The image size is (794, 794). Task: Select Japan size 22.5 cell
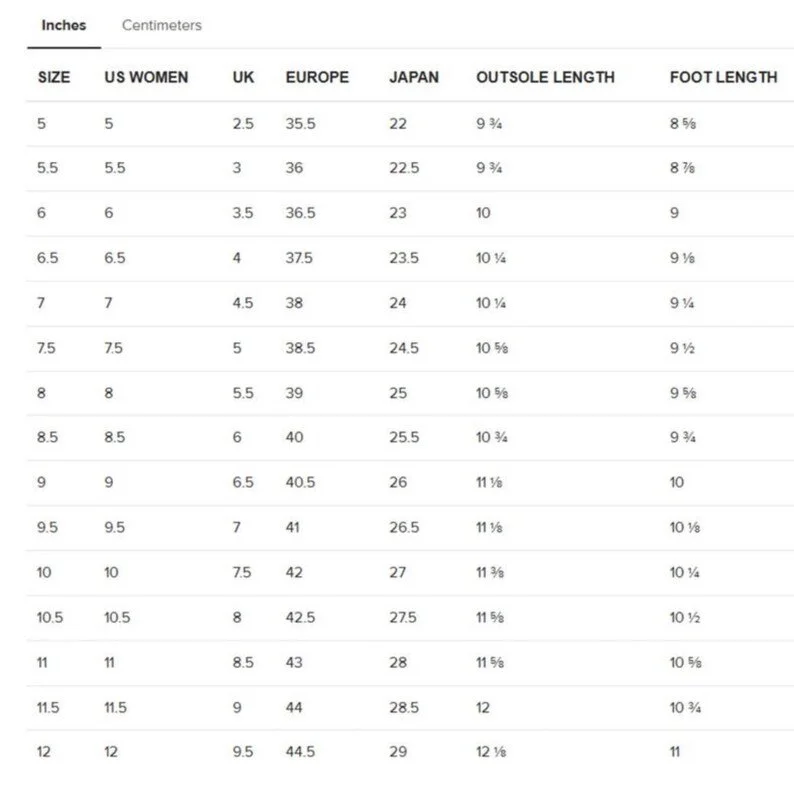point(404,168)
